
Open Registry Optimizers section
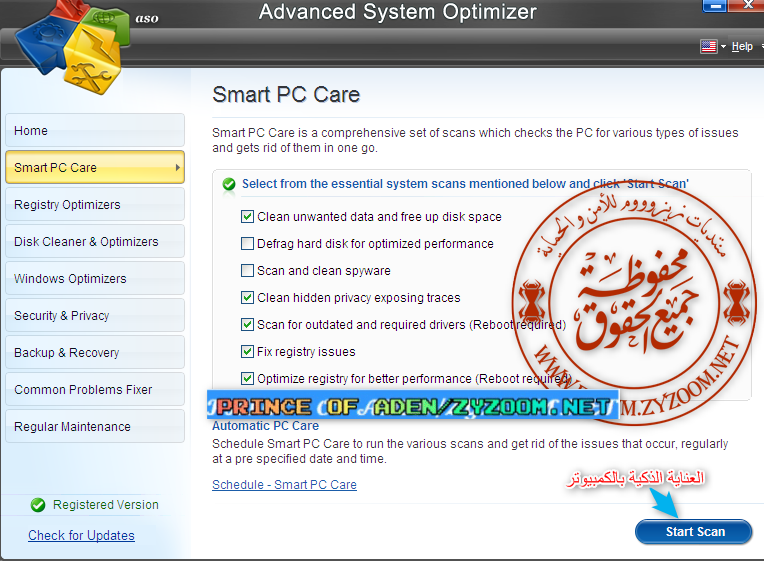pos(95,204)
